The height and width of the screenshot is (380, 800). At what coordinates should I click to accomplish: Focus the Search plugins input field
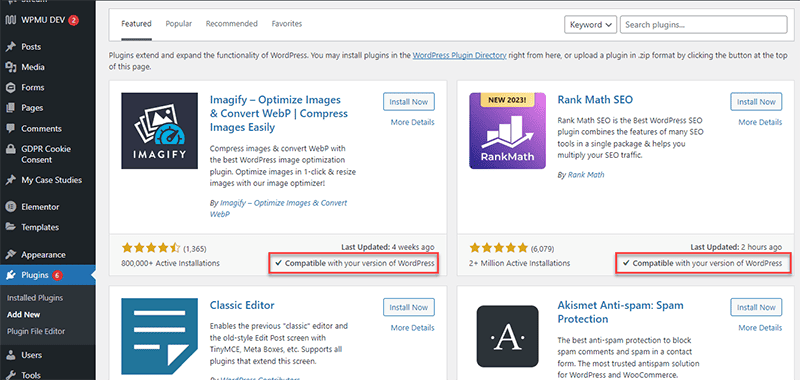coord(704,24)
